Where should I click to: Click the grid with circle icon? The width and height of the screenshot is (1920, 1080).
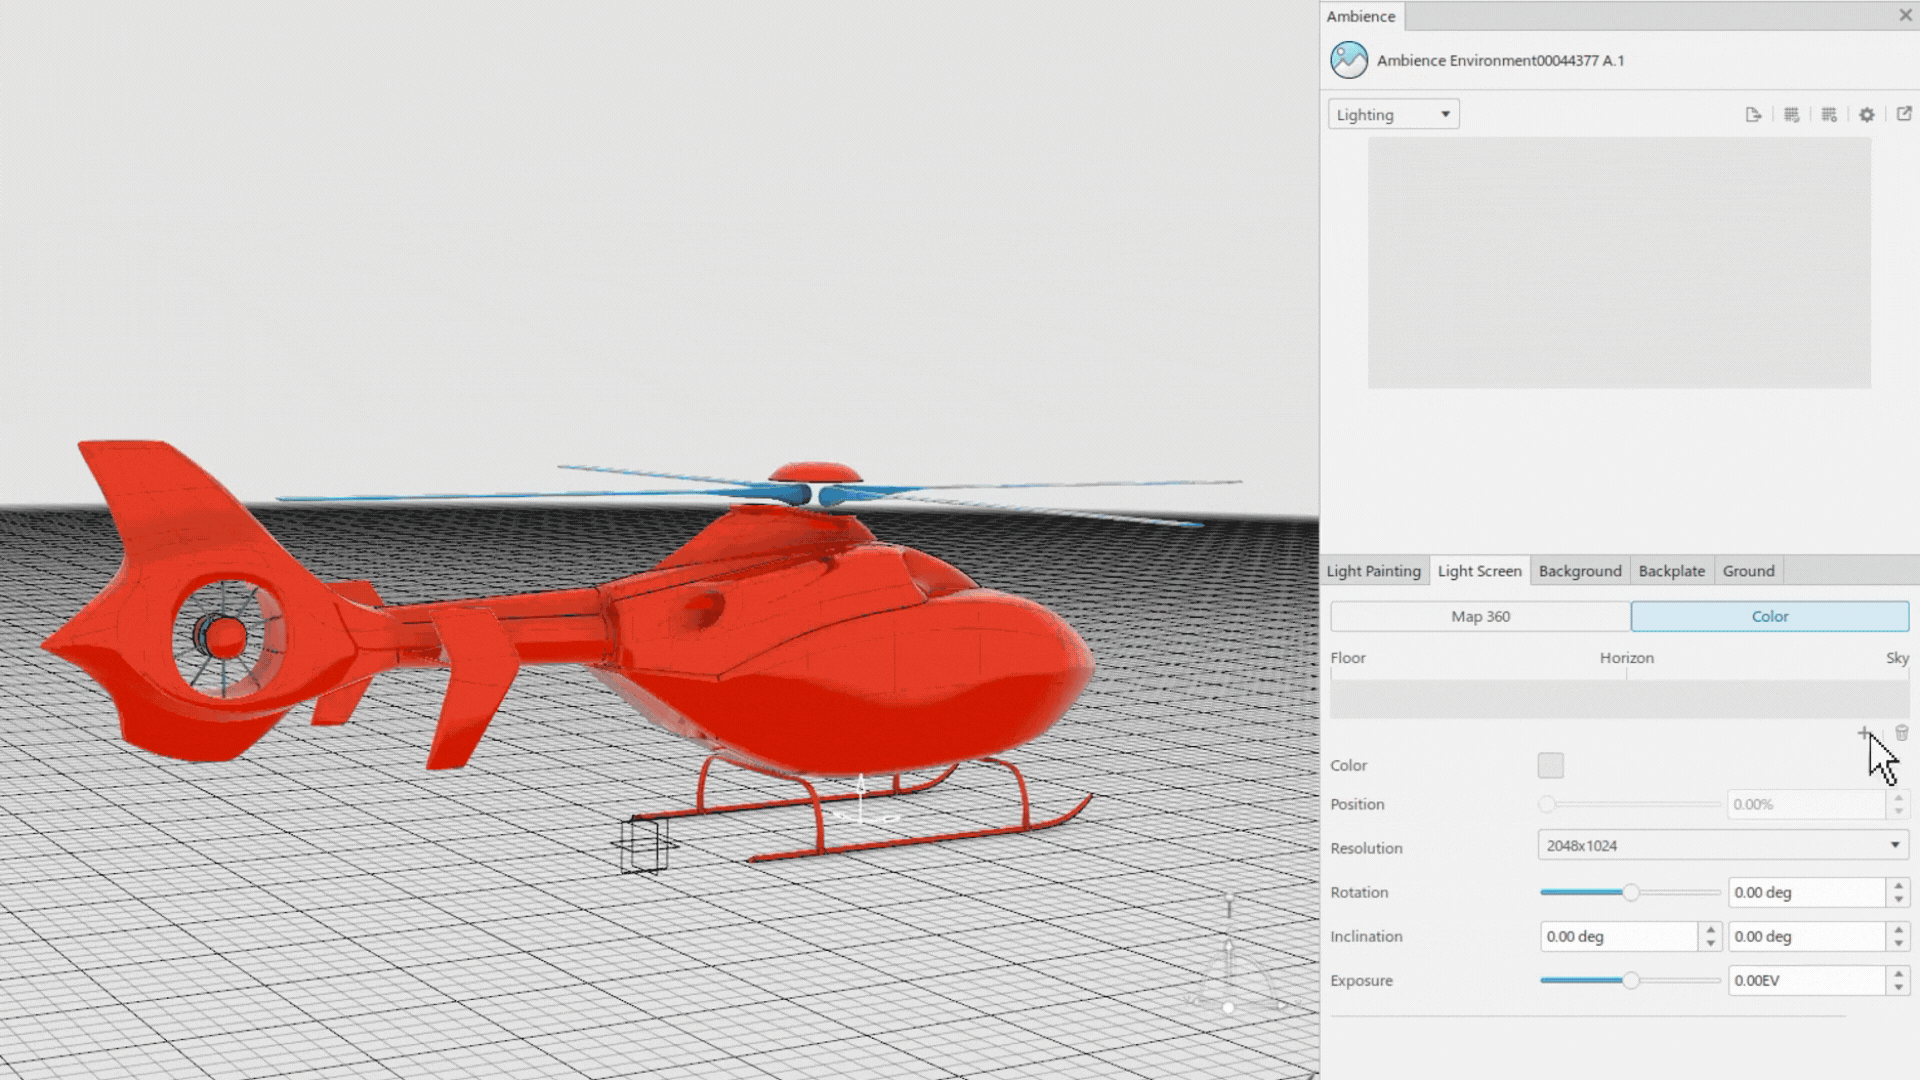click(1829, 115)
